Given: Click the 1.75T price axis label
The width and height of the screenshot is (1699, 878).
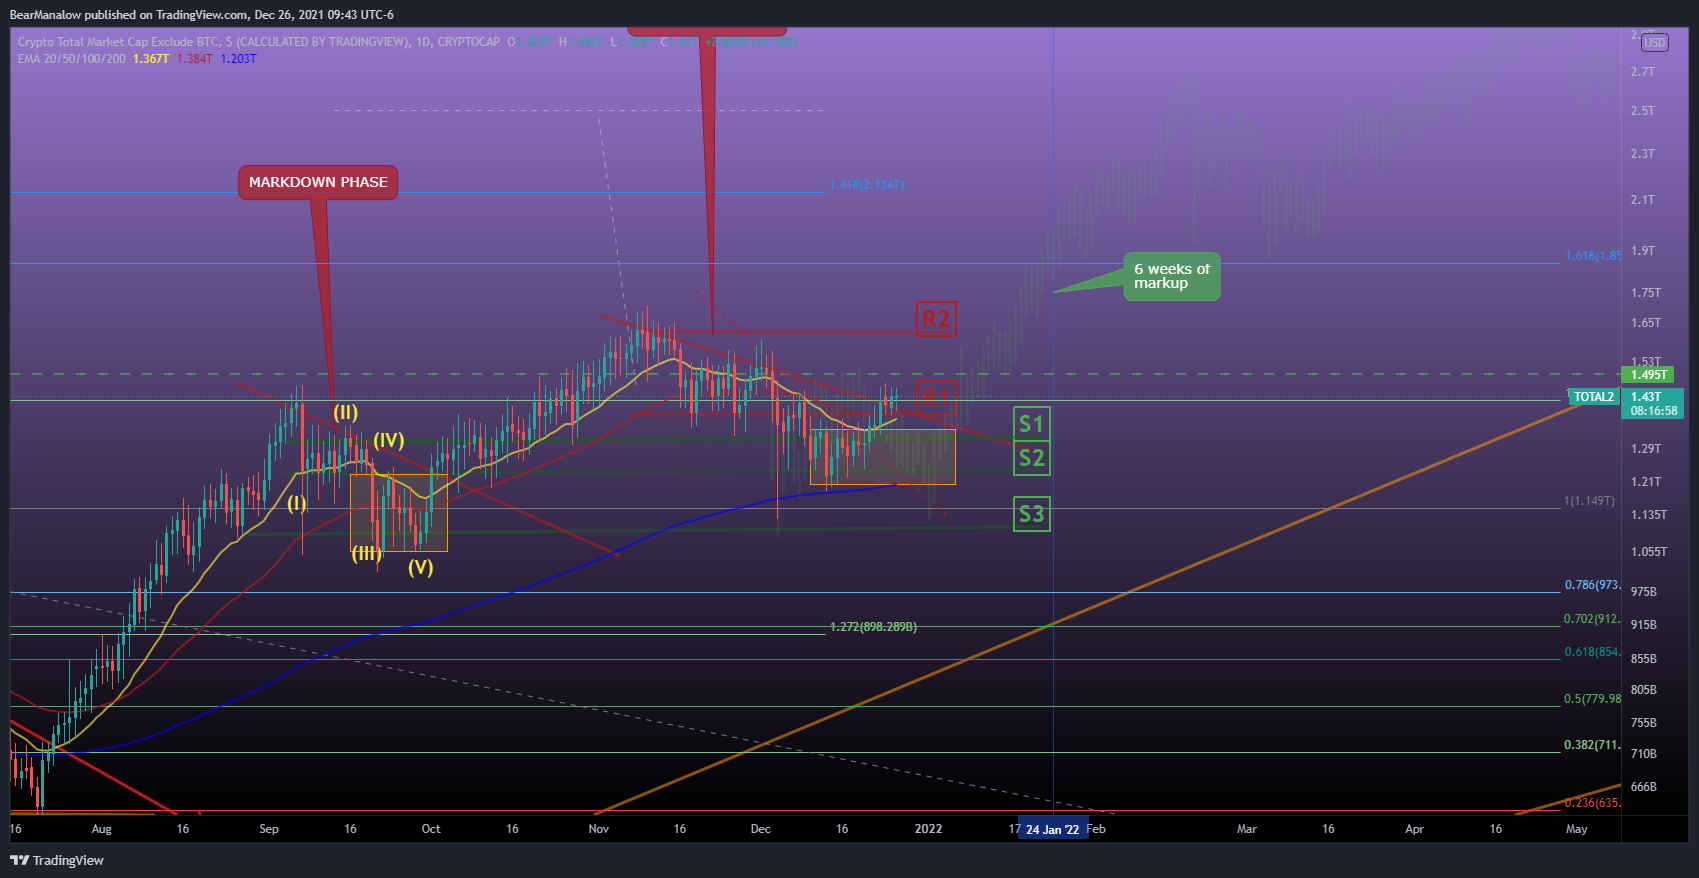Looking at the screenshot, I should click(x=1646, y=293).
